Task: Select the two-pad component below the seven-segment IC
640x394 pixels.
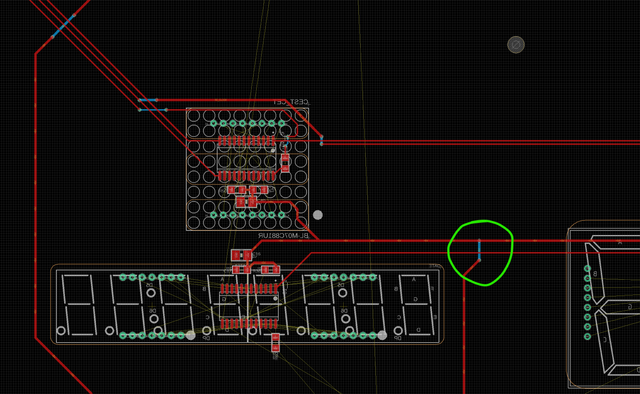Action: tap(276, 343)
